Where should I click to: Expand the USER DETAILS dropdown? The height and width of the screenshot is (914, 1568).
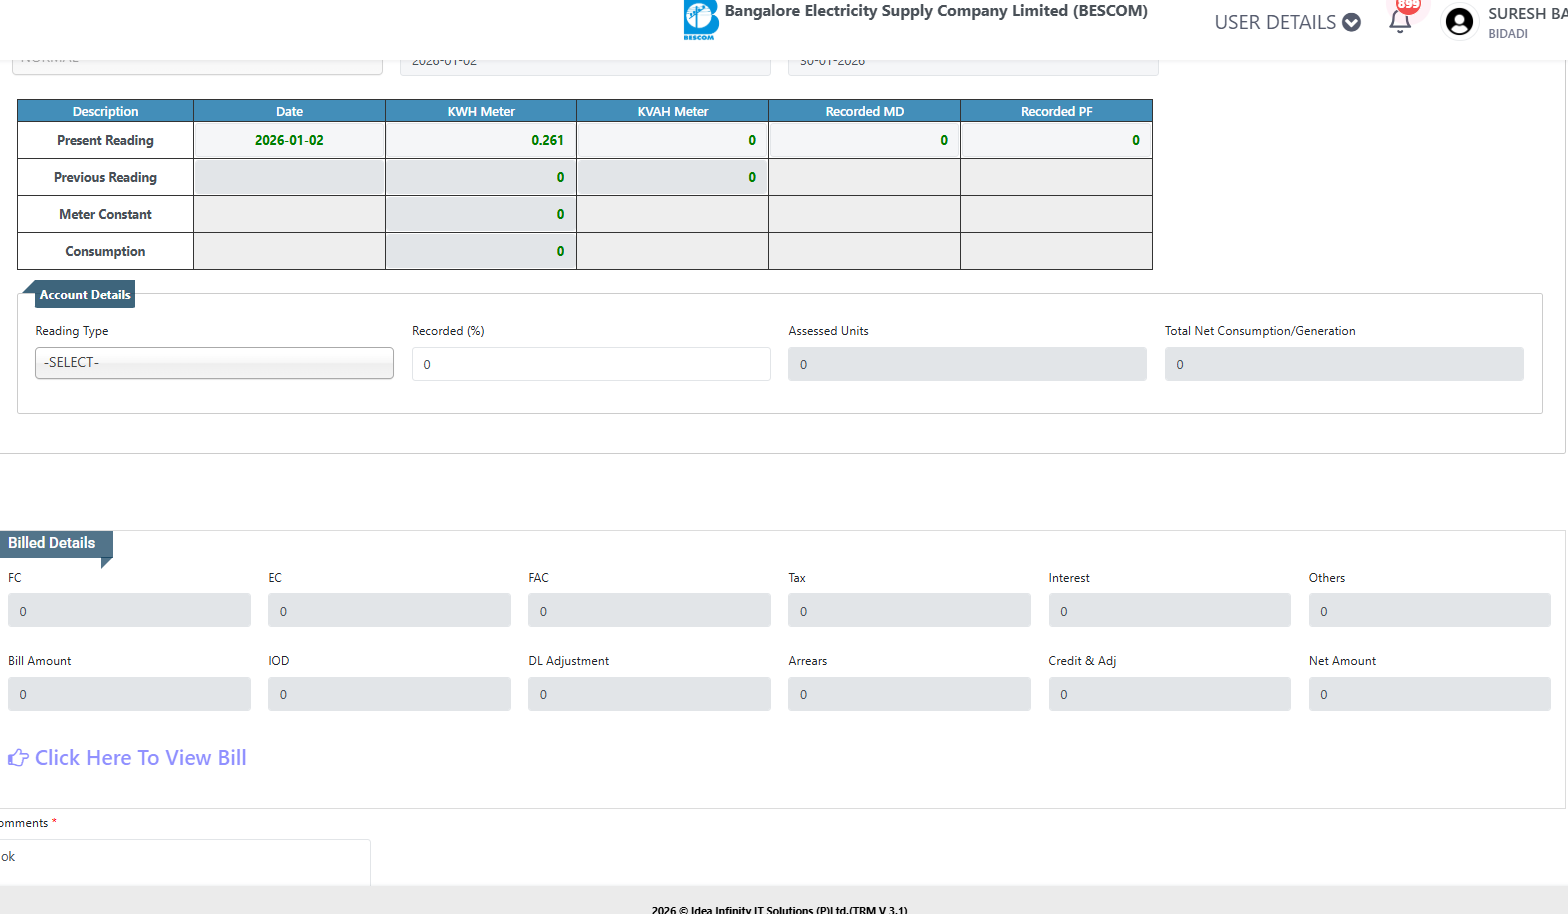pyautogui.click(x=1287, y=22)
